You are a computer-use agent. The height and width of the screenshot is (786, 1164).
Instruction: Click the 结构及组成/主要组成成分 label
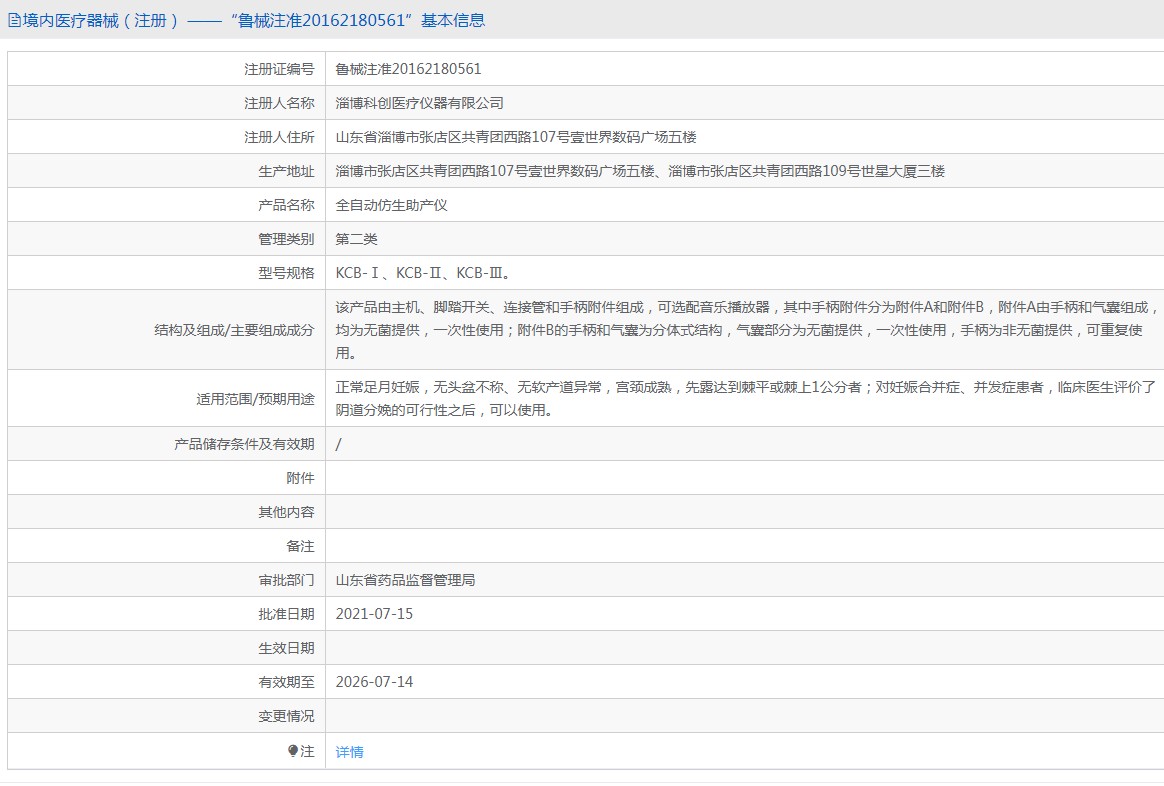coord(235,330)
